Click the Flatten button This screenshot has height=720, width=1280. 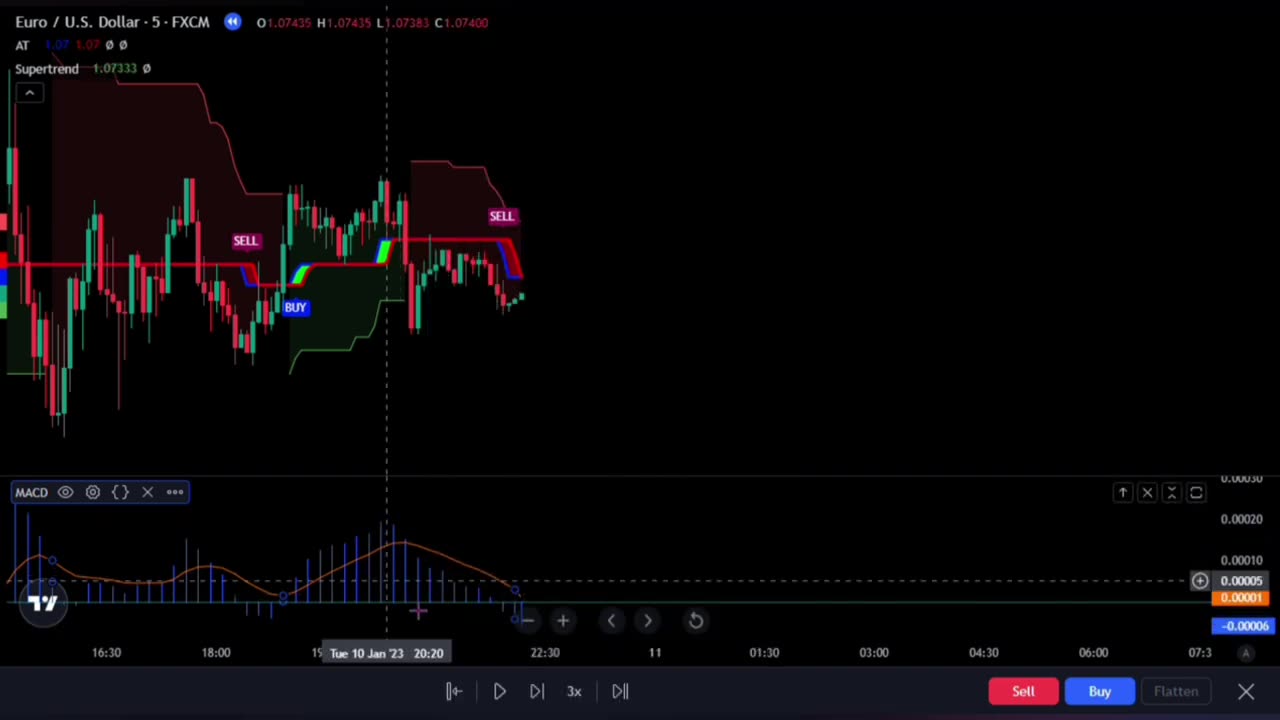tap(1176, 691)
